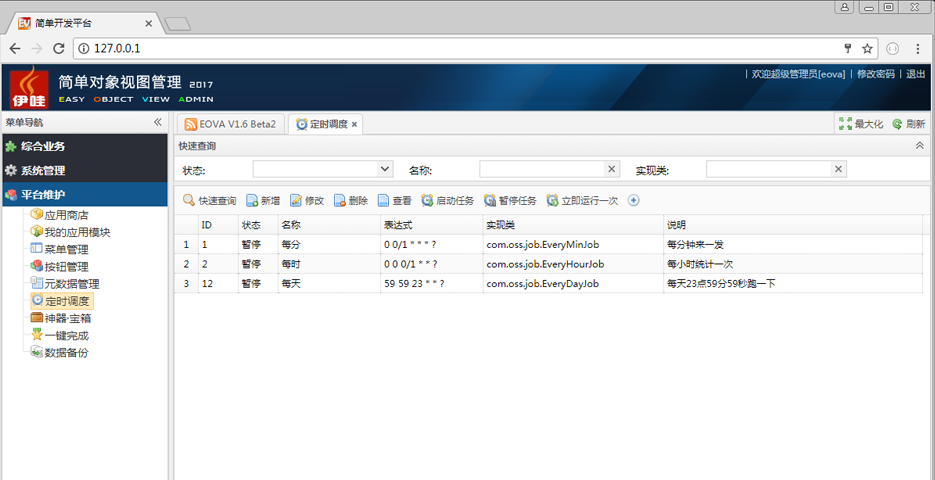The width and height of the screenshot is (935, 480).
Task: Switch to the EOVA V1.6 Beta2 tab
Action: (231, 124)
